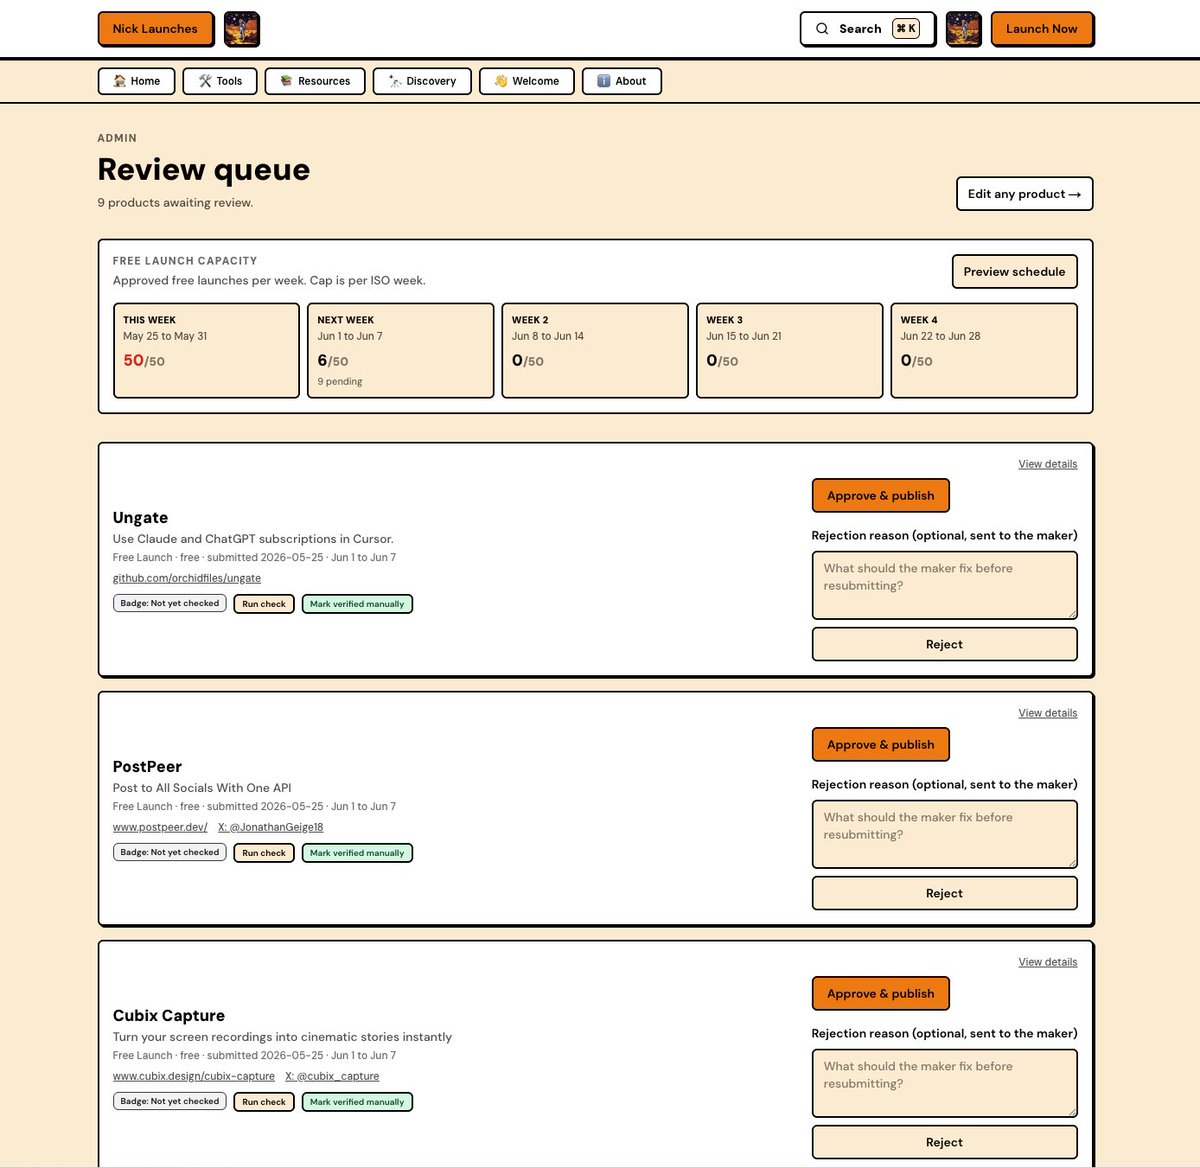This screenshot has height=1168, width=1200.
Task: Select the WEEK 2 capacity card
Action: coord(595,351)
